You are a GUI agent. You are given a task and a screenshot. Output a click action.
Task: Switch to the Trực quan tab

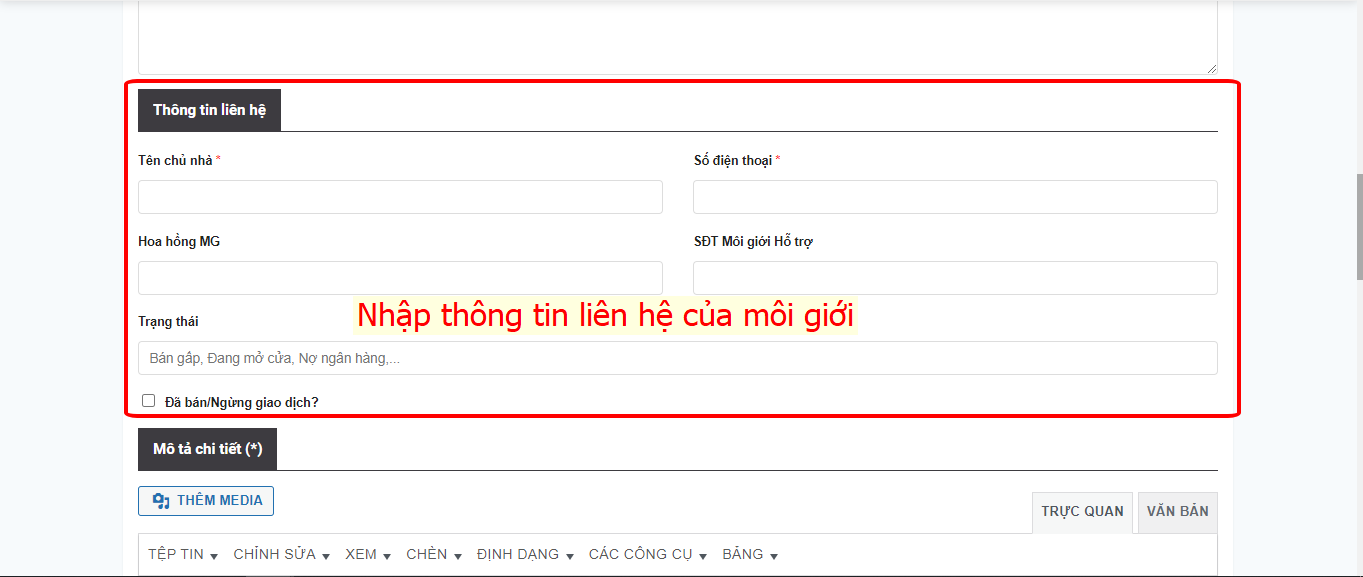coord(1082,512)
